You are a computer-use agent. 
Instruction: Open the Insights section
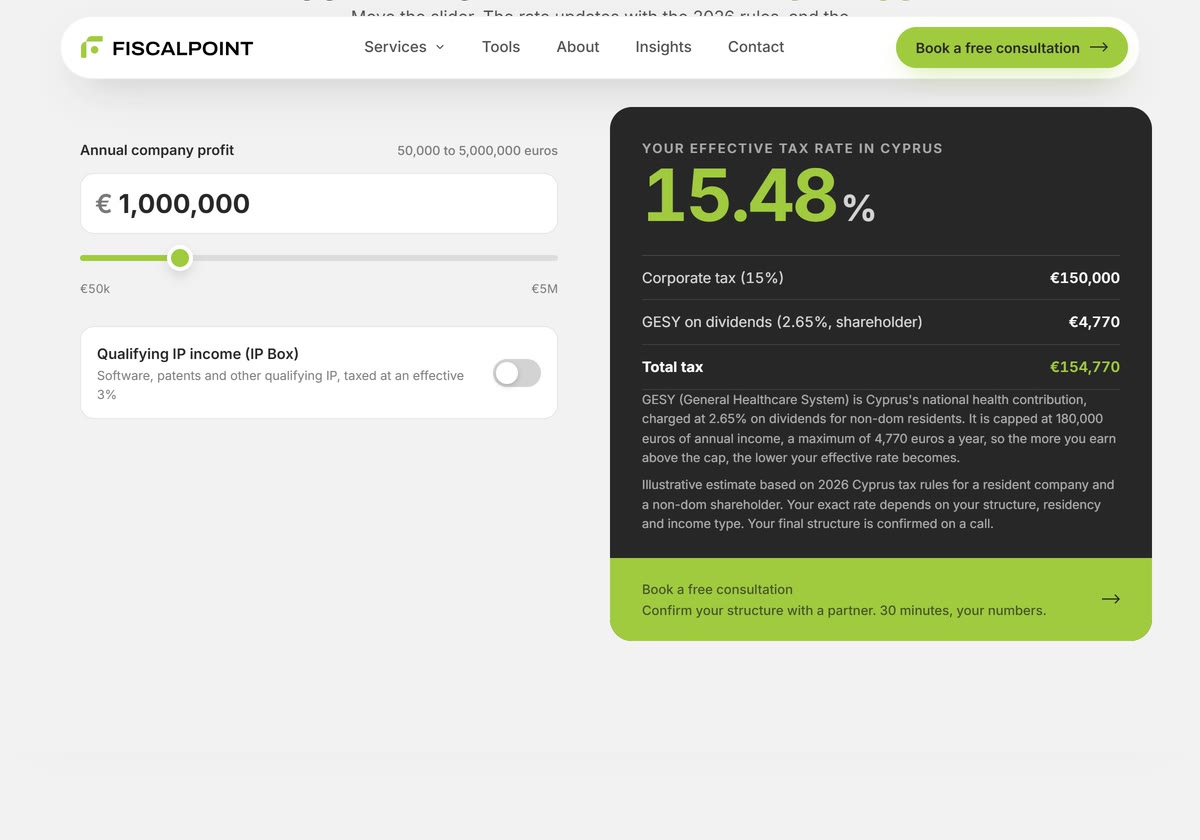pyautogui.click(x=663, y=47)
